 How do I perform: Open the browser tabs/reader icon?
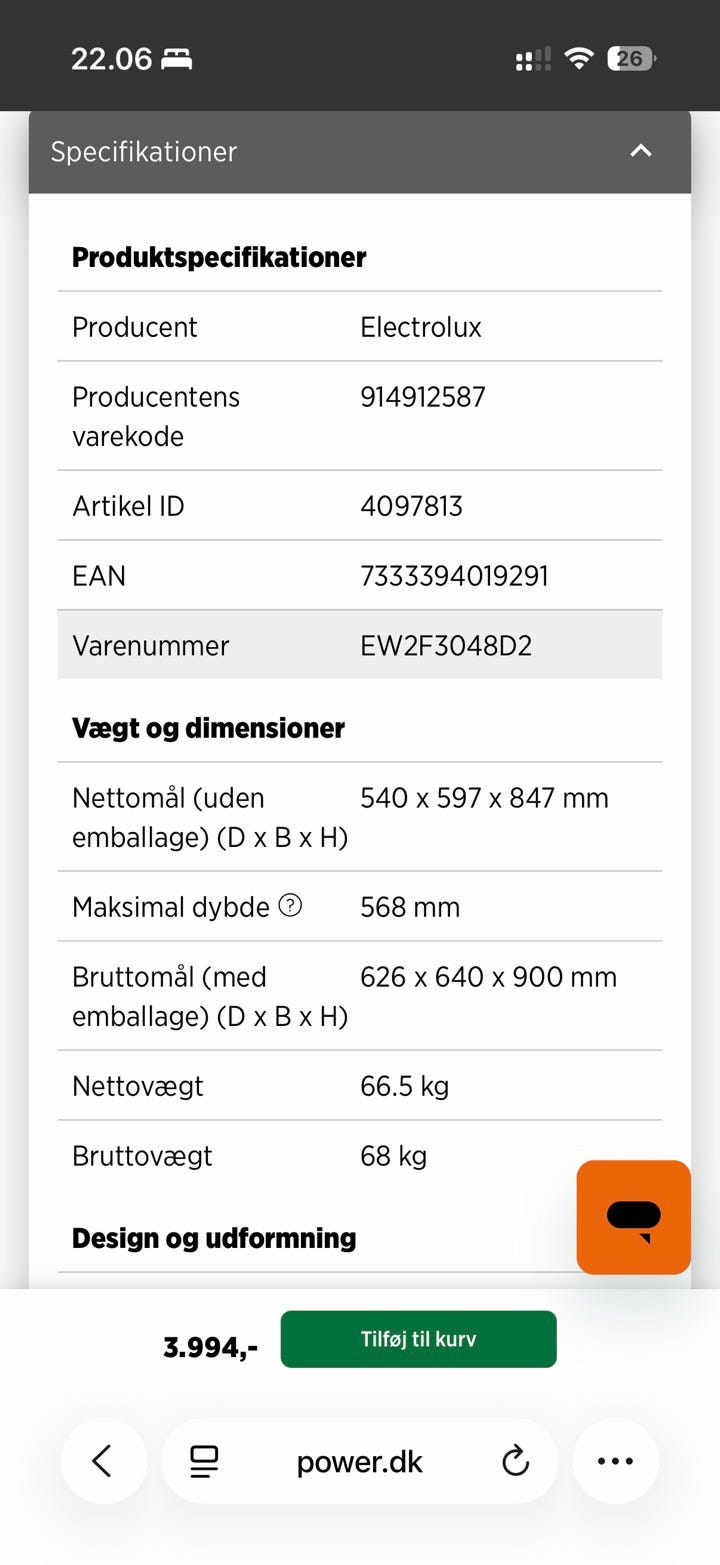click(x=205, y=1462)
